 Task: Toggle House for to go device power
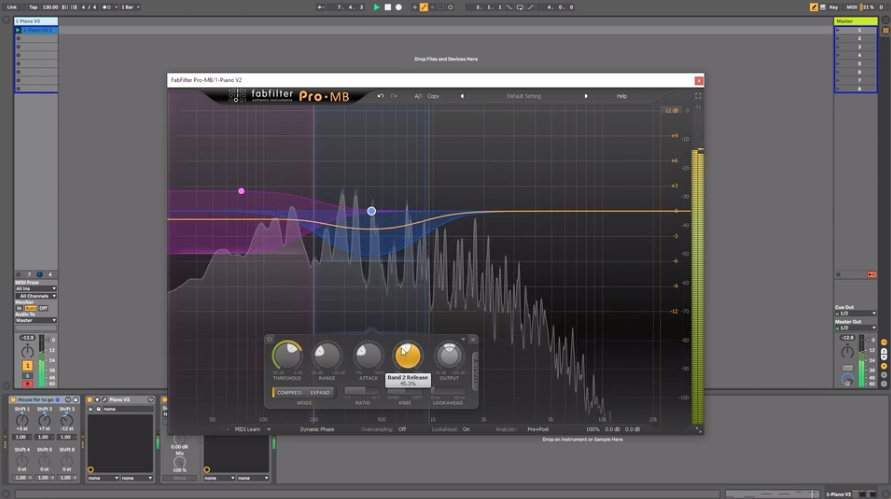(x=13, y=400)
